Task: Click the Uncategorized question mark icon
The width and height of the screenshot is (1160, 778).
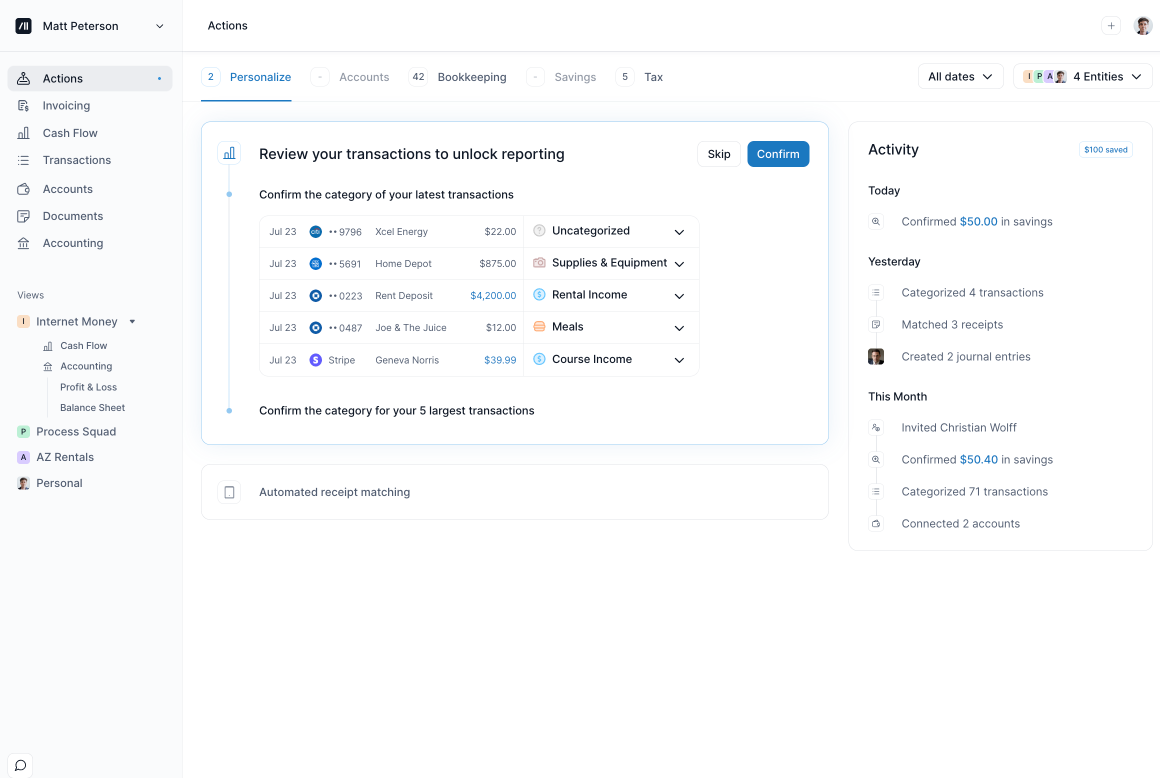Action: pyautogui.click(x=539, y=231)
